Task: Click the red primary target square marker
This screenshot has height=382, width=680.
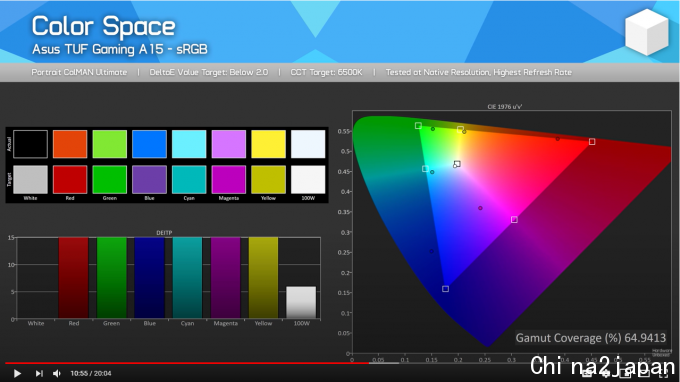Action: click(x=592, y=142)
